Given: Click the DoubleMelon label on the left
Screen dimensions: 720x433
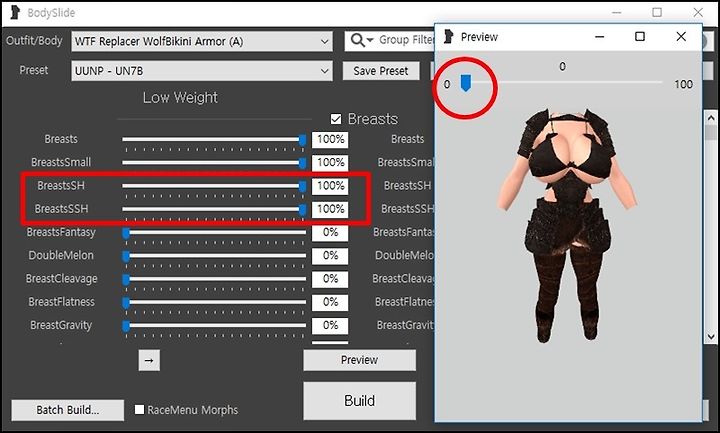Looking at the screenshot, I should click(x=61, y=255).
